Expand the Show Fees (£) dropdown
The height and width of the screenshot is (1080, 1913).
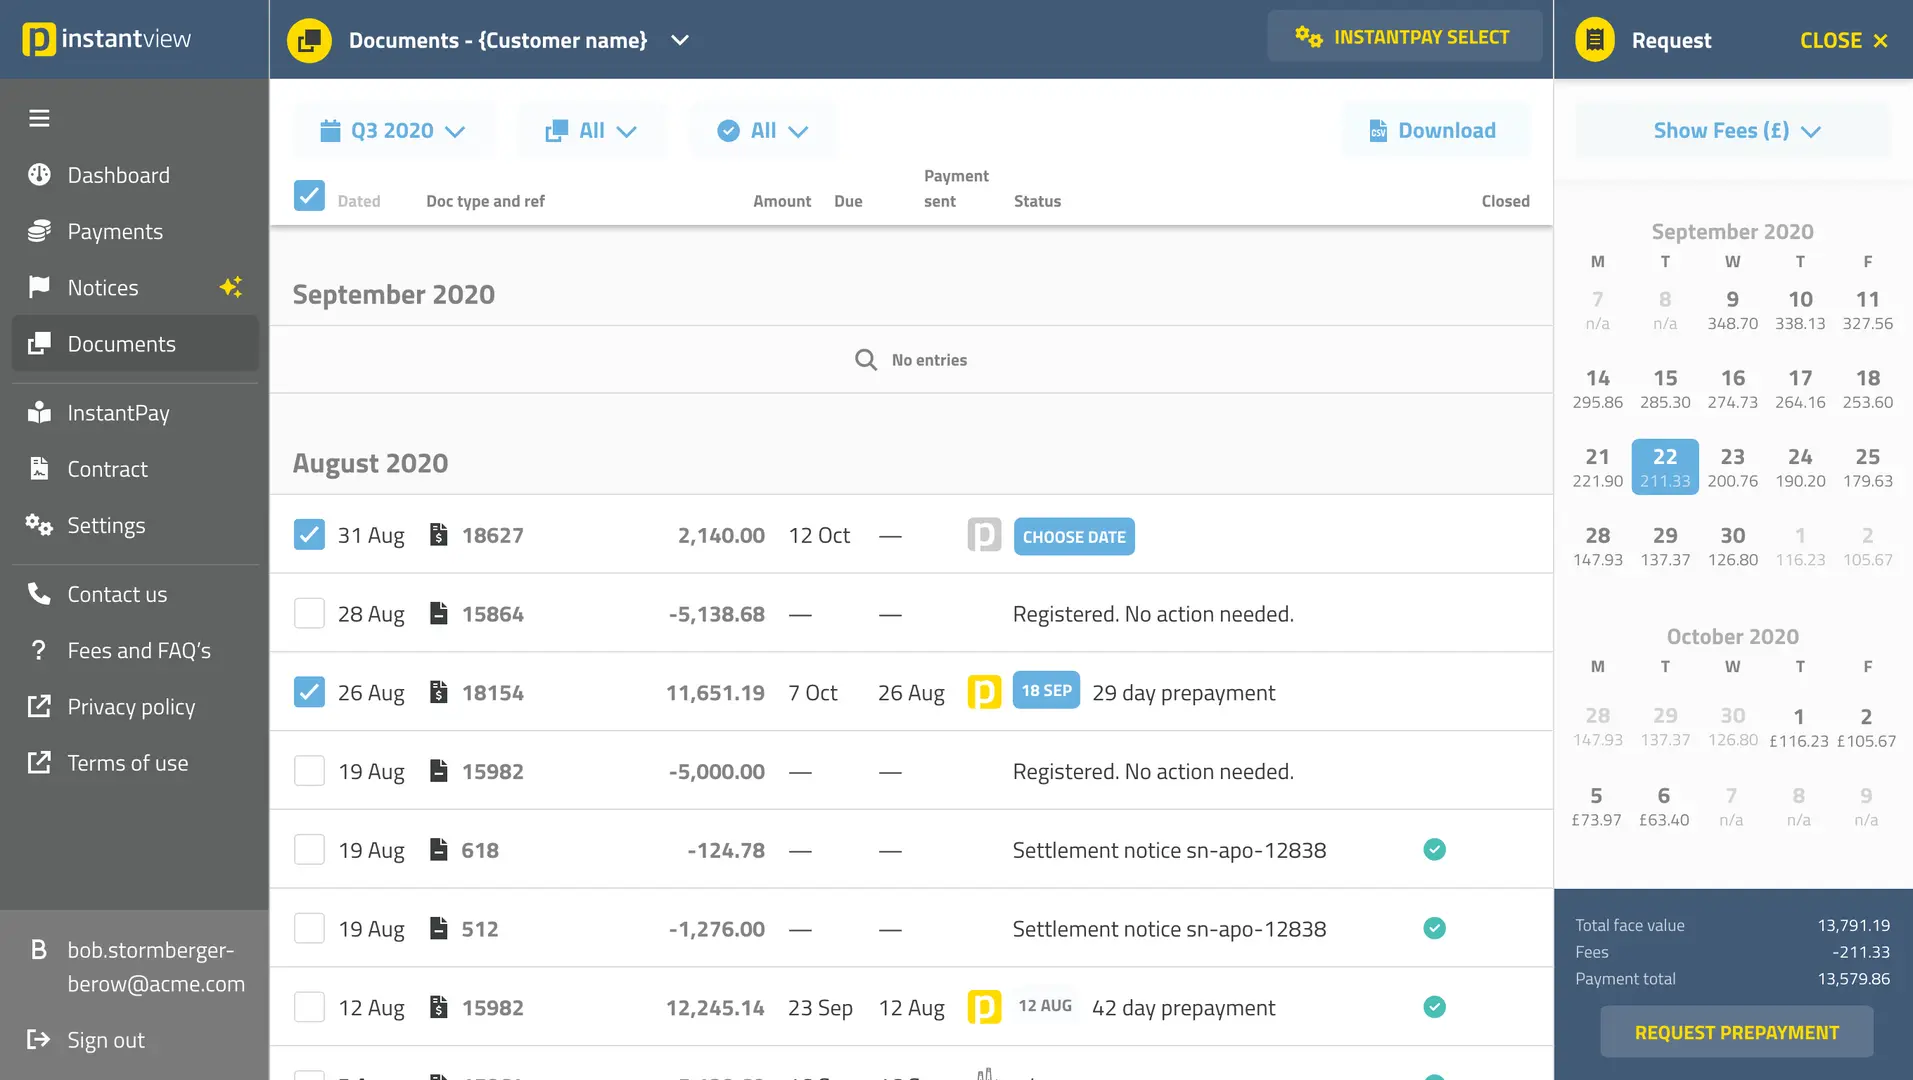tap(1735, 131)
